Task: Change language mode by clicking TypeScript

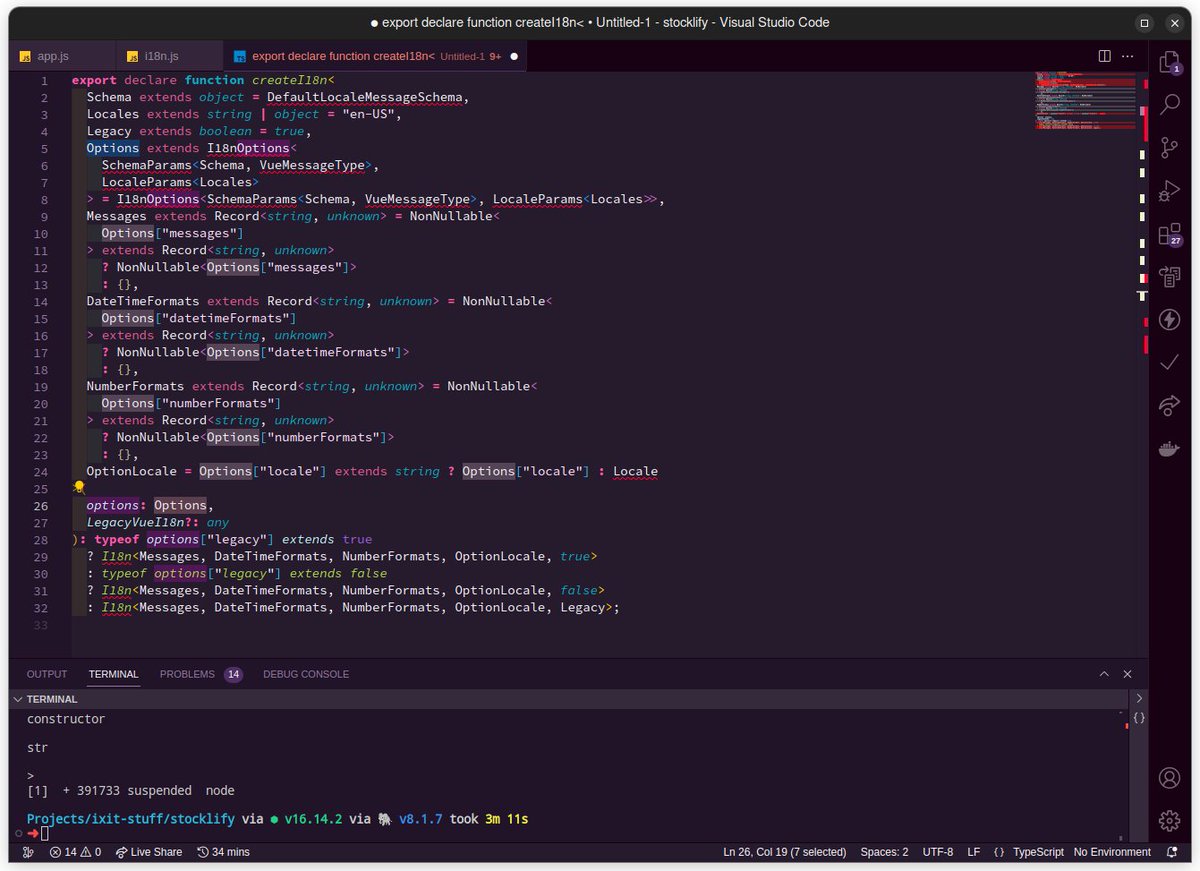Action: coord(1038,852)
